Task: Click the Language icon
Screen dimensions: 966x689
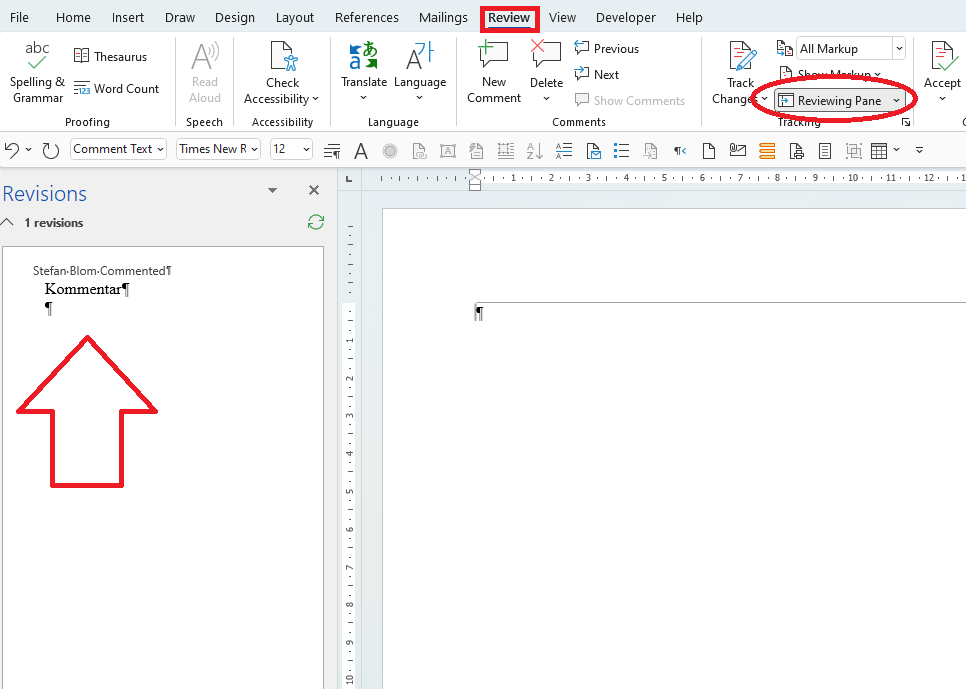Action: (x=420, y=55)
